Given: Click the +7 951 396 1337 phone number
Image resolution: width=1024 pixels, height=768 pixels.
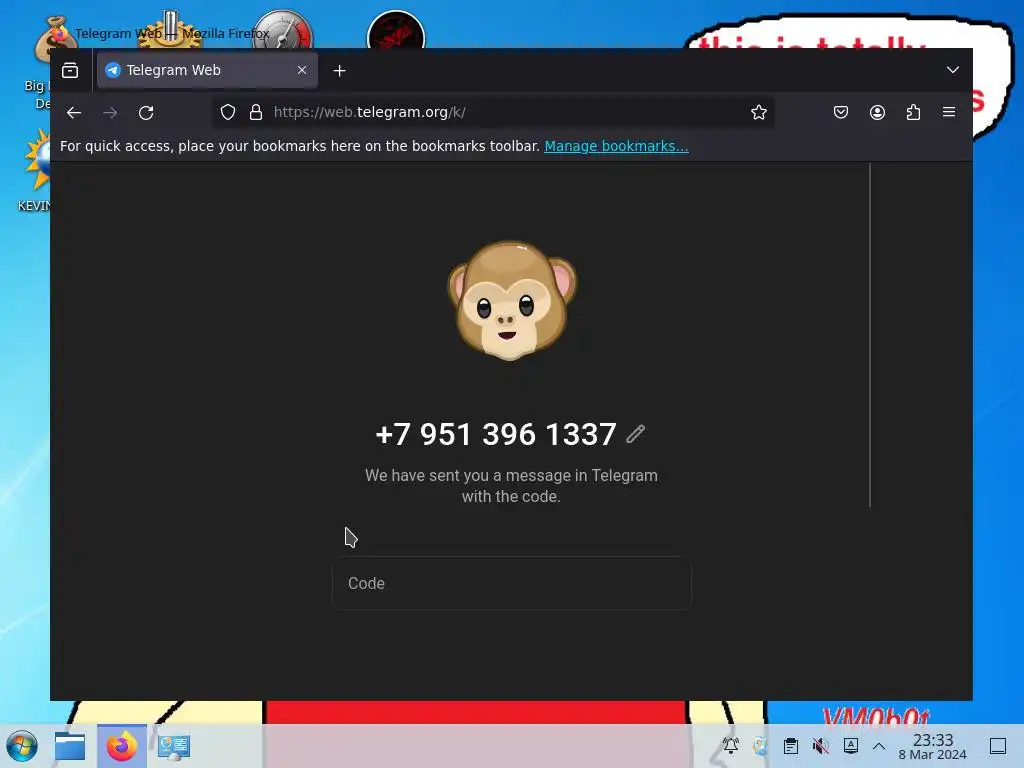Looking at the screenshot, I should (496, 434).
